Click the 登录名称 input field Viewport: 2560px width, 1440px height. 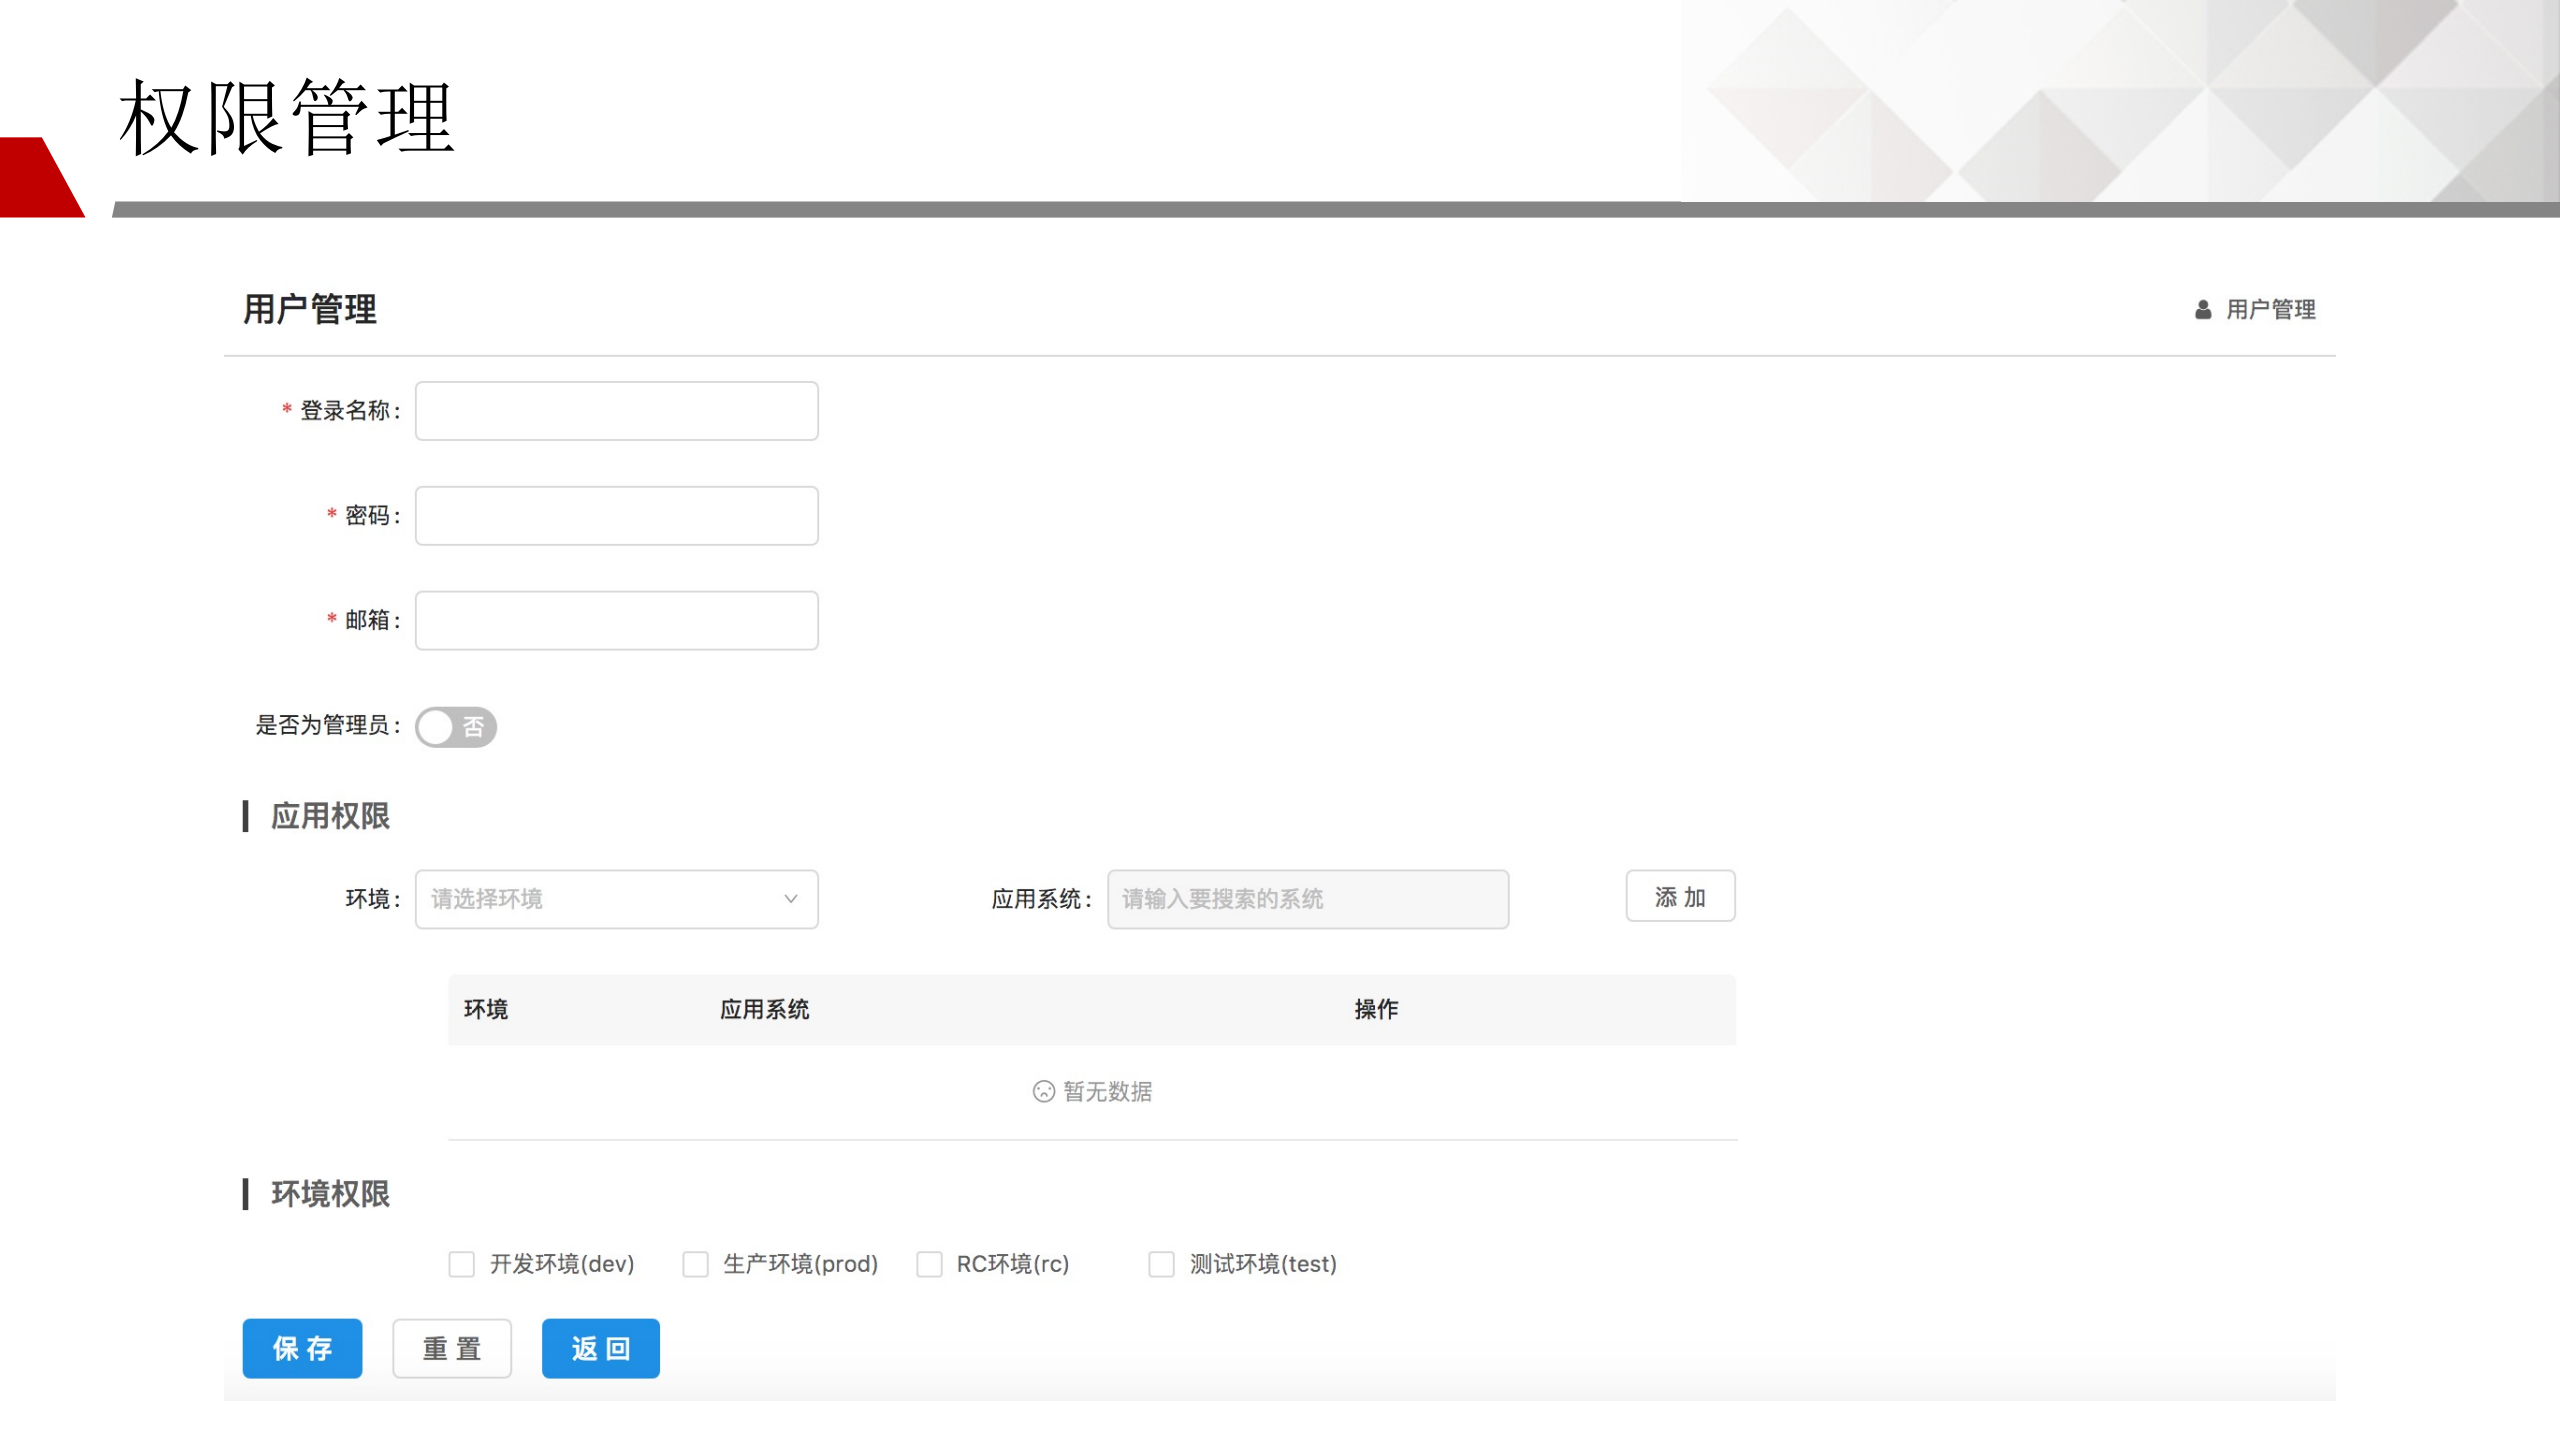[616, 410]
